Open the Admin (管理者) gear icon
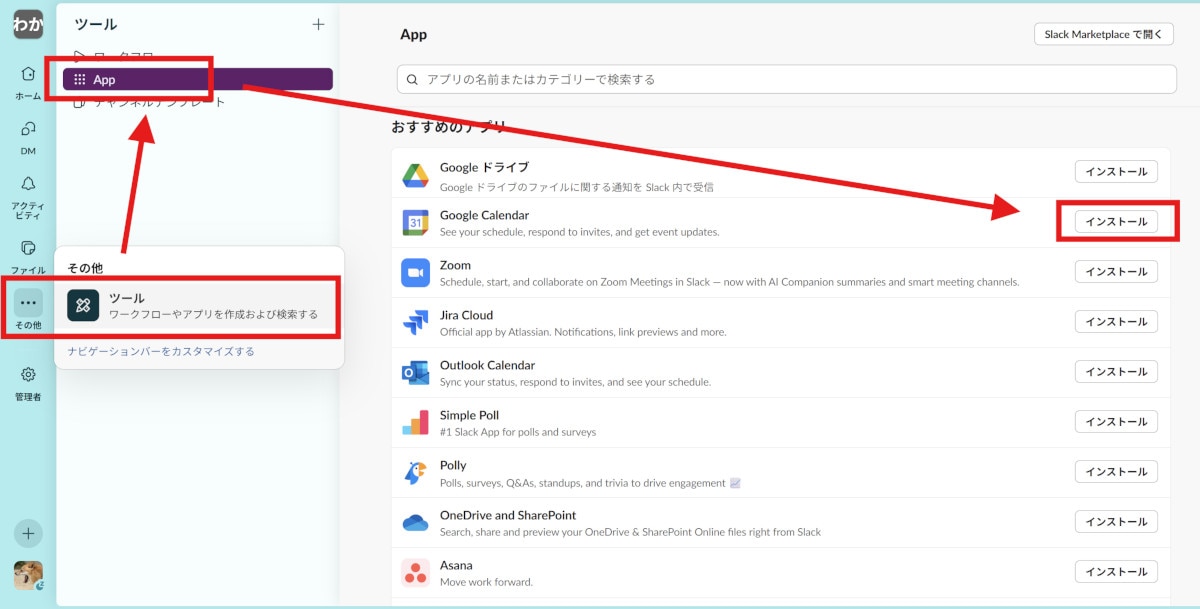This screenshot has width=1200, height=609. (x=28, y=375)
